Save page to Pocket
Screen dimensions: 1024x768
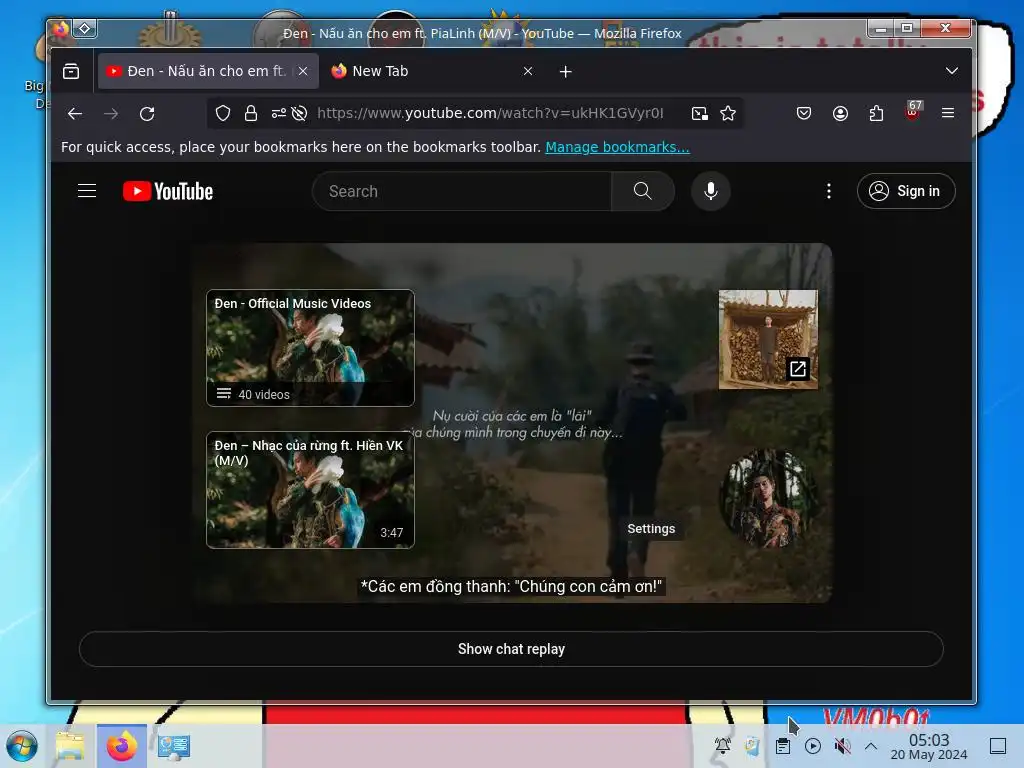(804, 114)
